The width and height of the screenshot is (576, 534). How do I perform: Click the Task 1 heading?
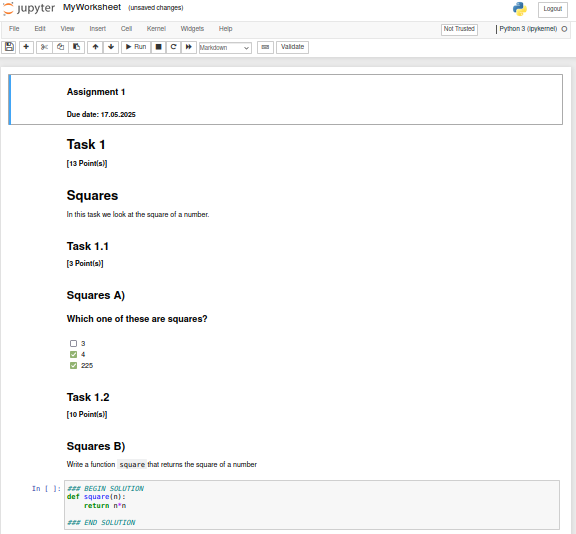pos(86,144)
